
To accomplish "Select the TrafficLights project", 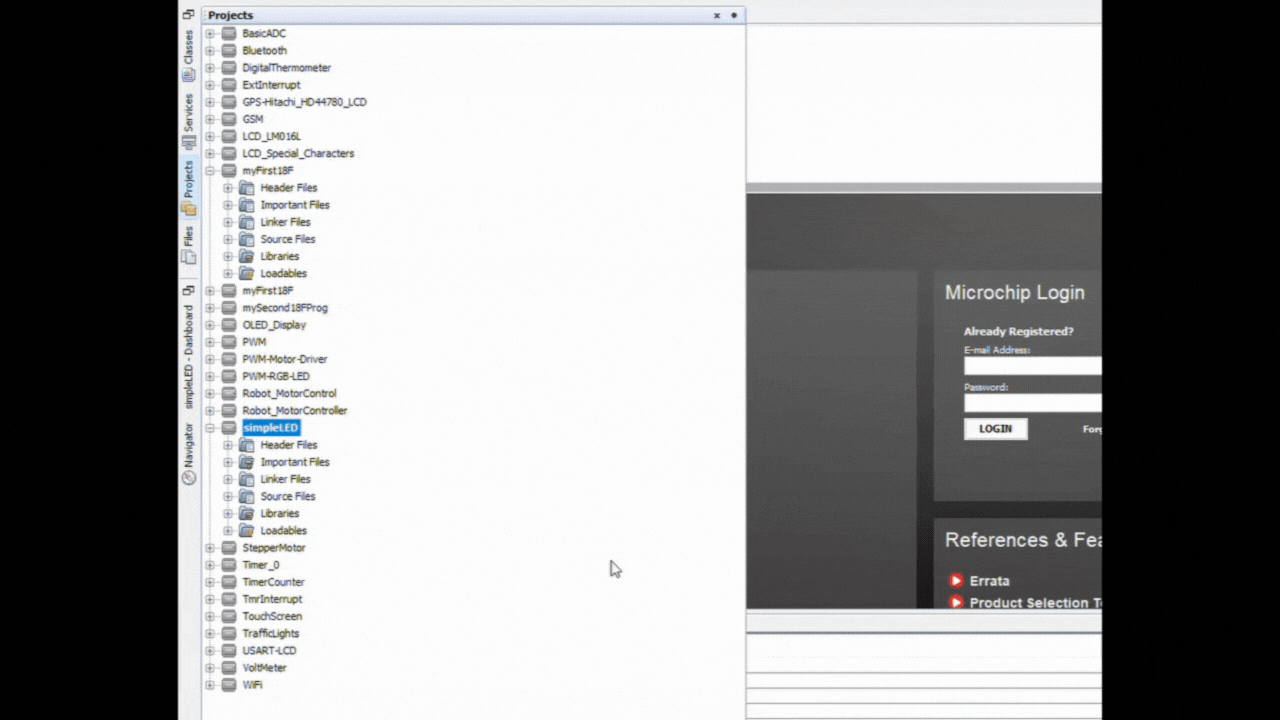I will (x=270, y=634).
